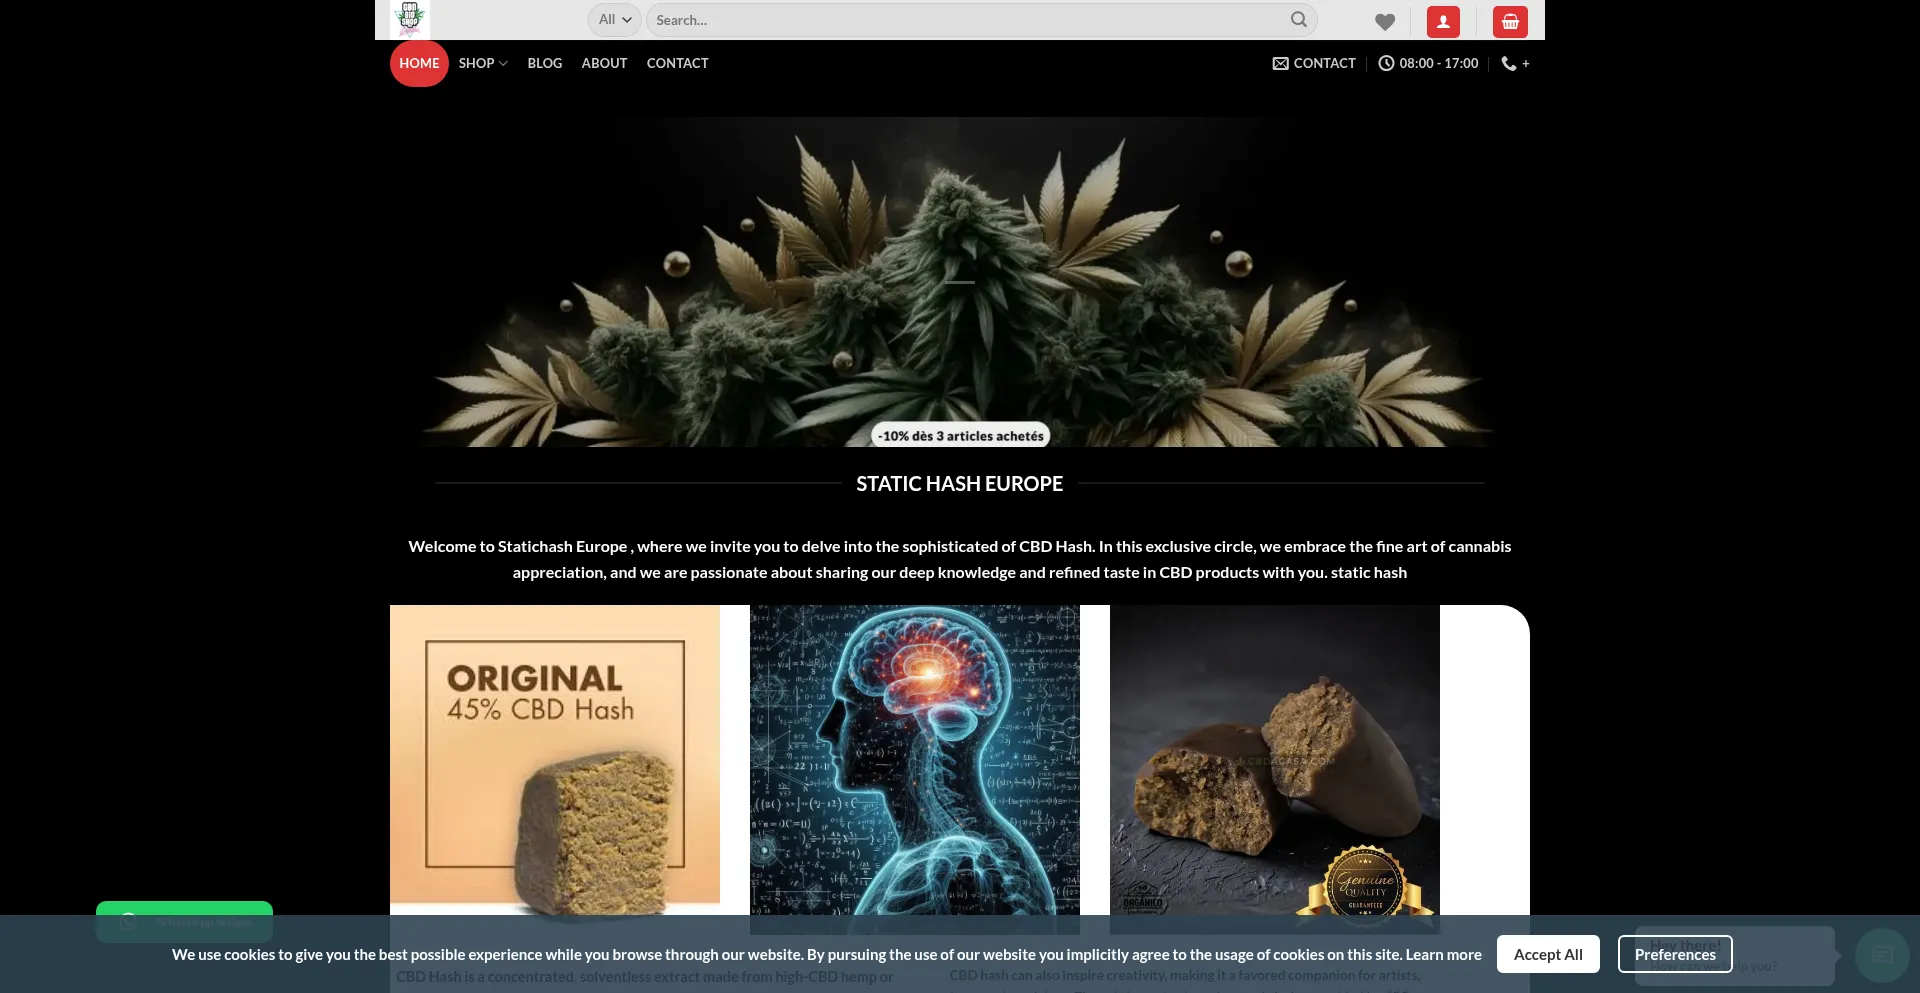Expand the All search category dropdown
This screenshot has width=1920, height=993.
tap(614, 20)
